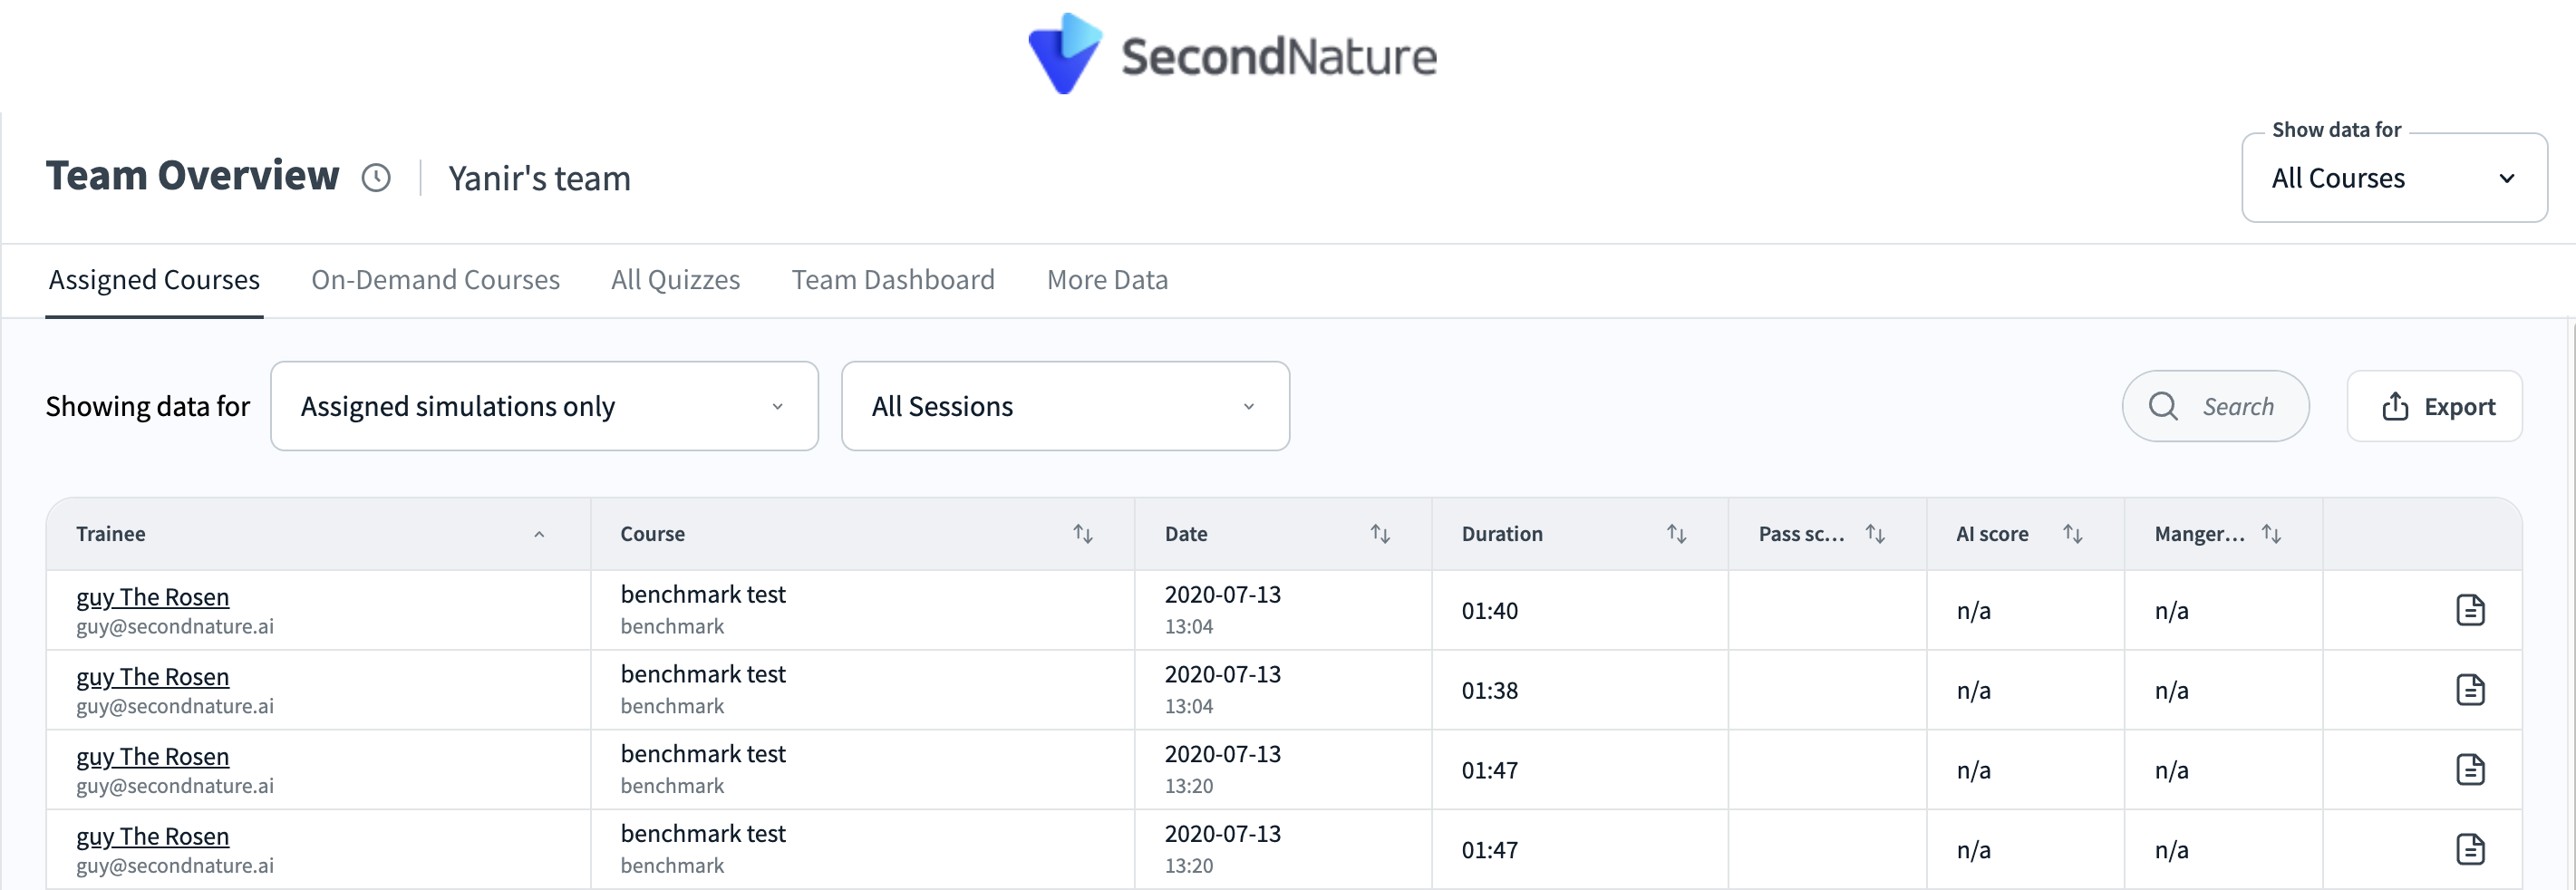This screenshot has height=890, width=2576.
Task: Expand Assigned simulations only dropdown
Action: click(x=544, y=406)
